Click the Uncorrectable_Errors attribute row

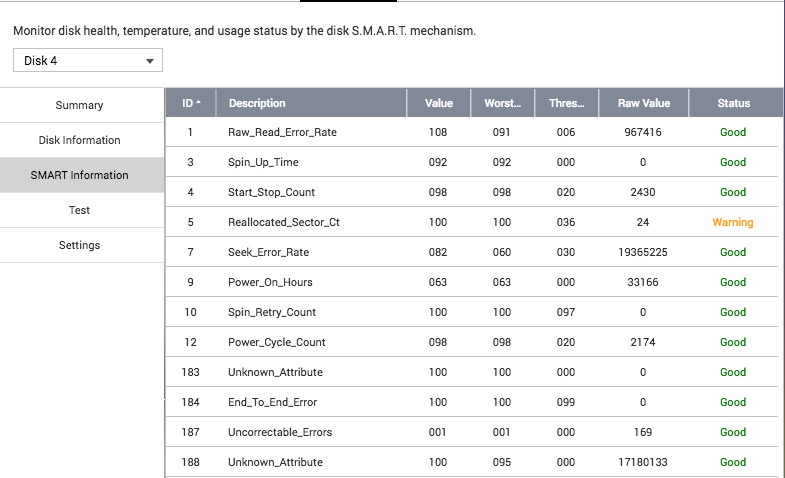click(280, 432)
